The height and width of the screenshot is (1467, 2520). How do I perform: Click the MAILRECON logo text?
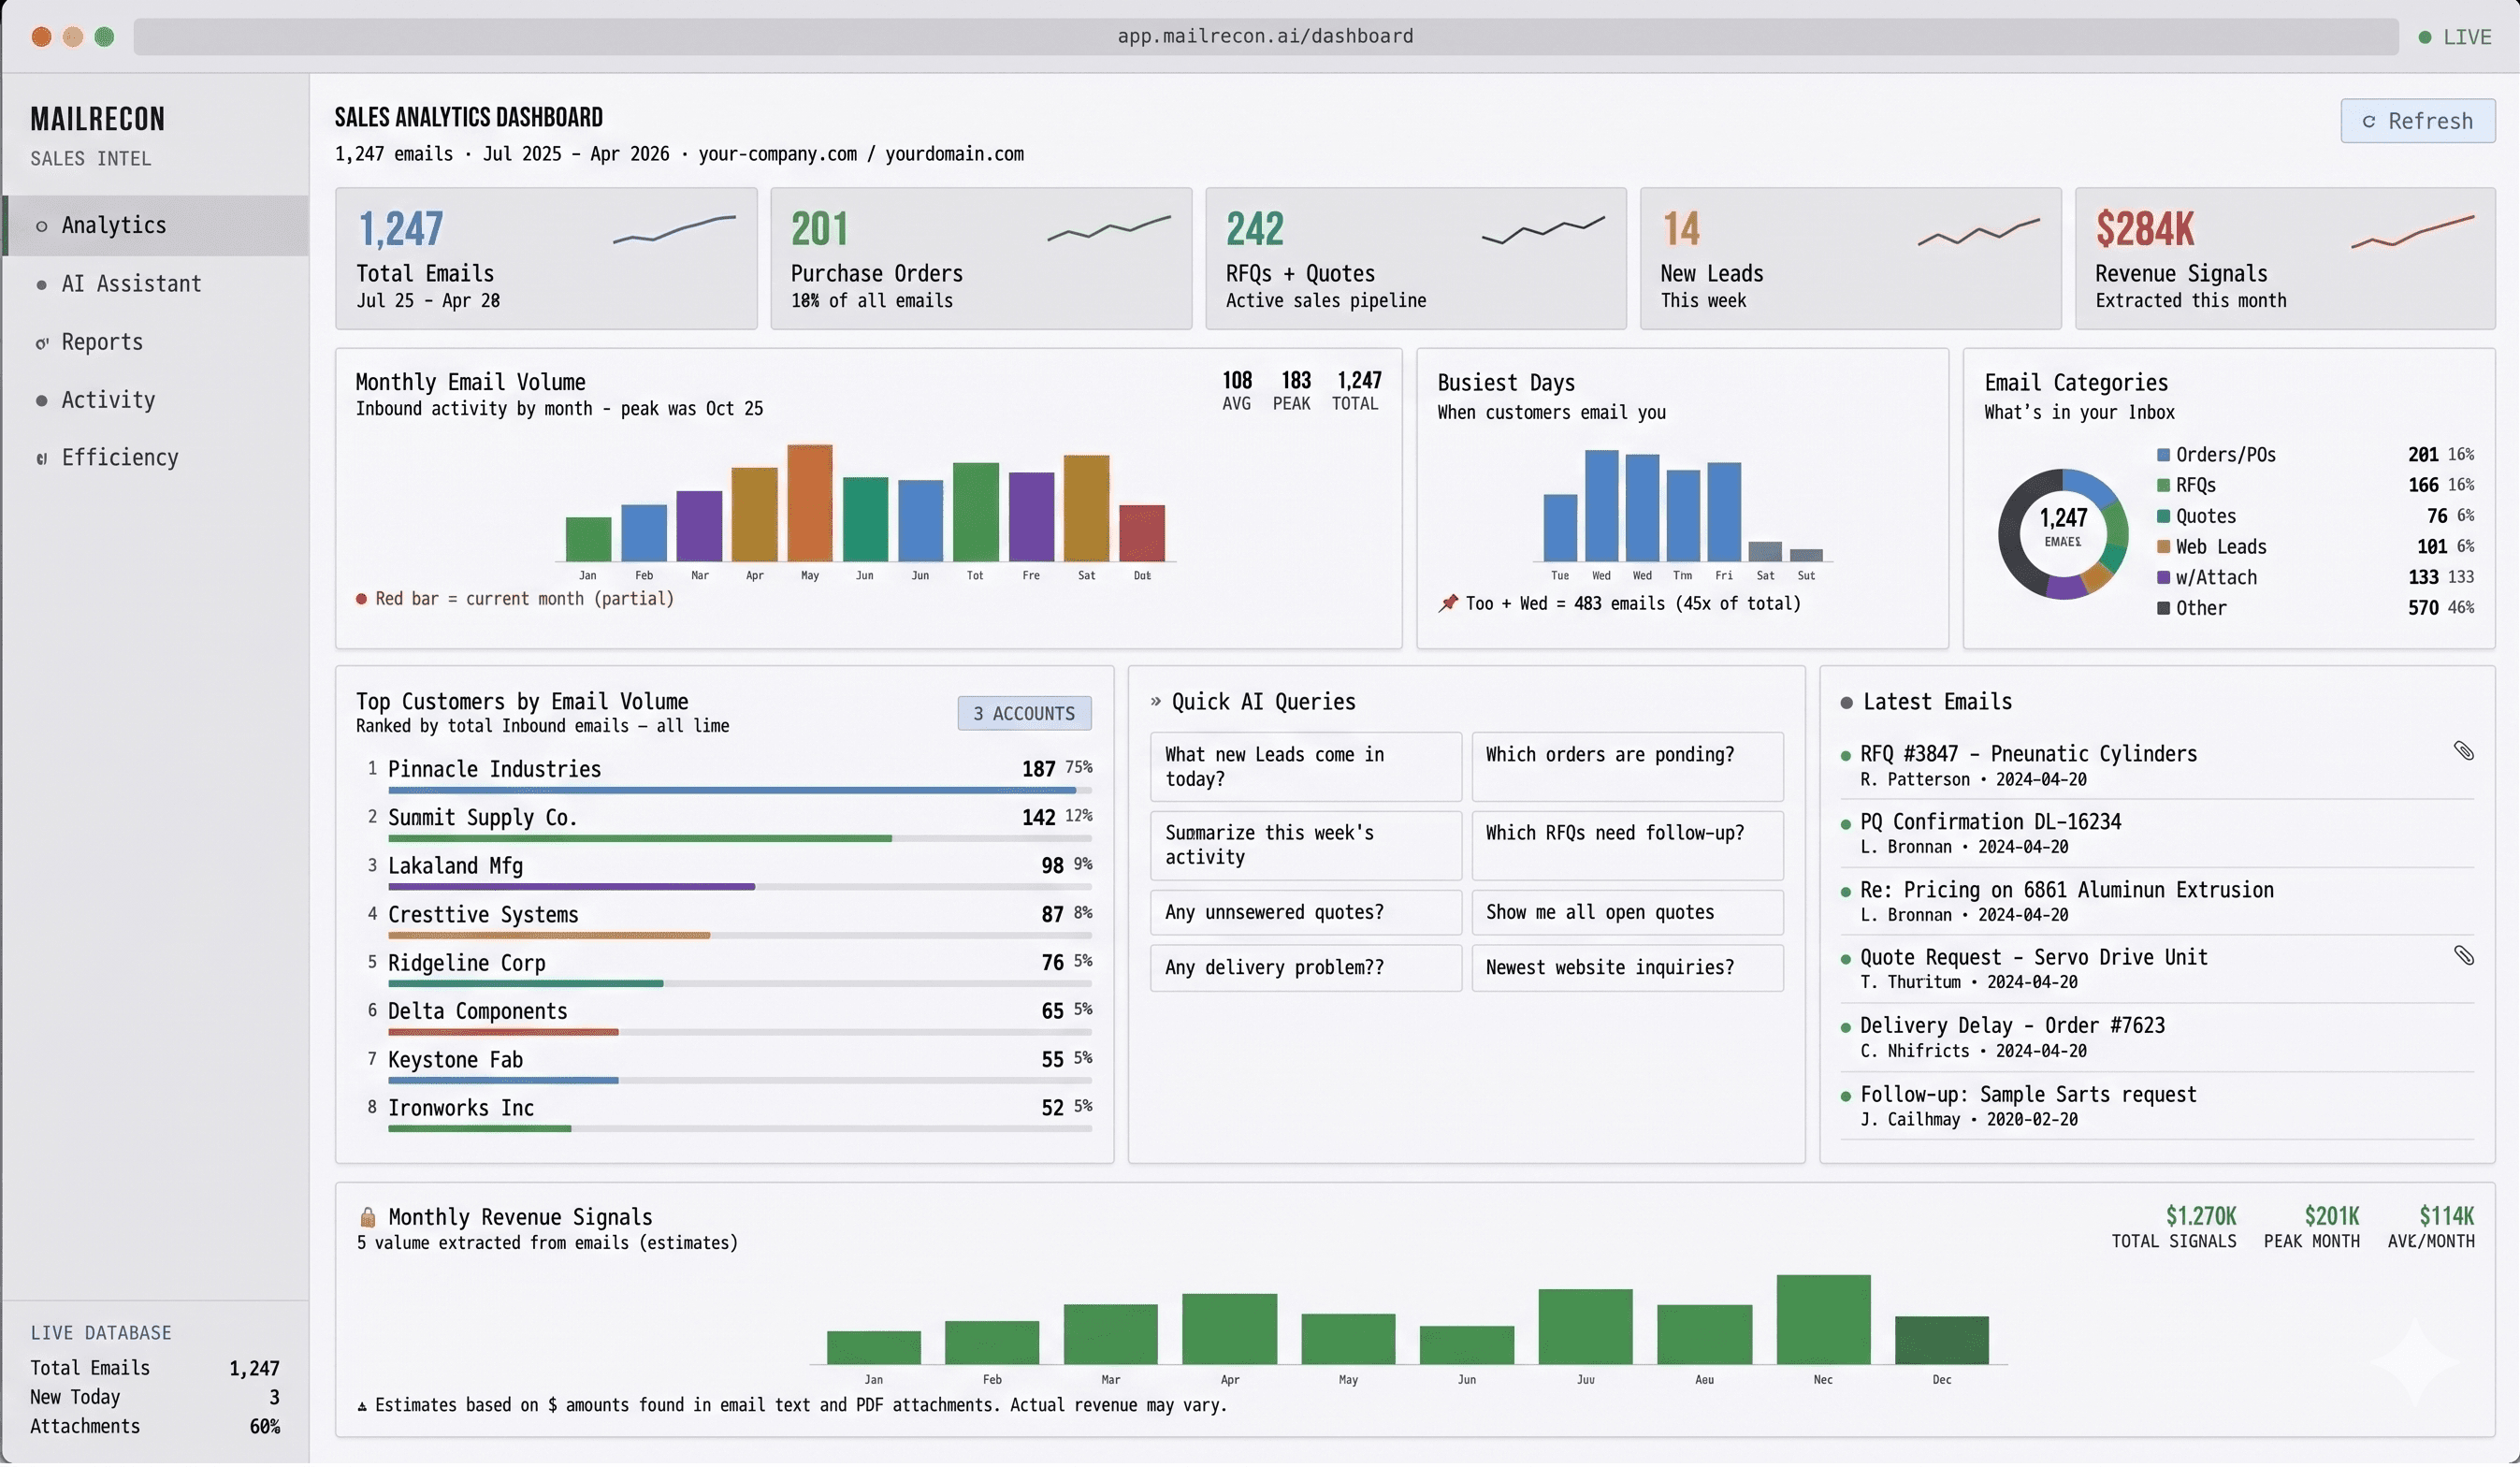tap(97, 120)
